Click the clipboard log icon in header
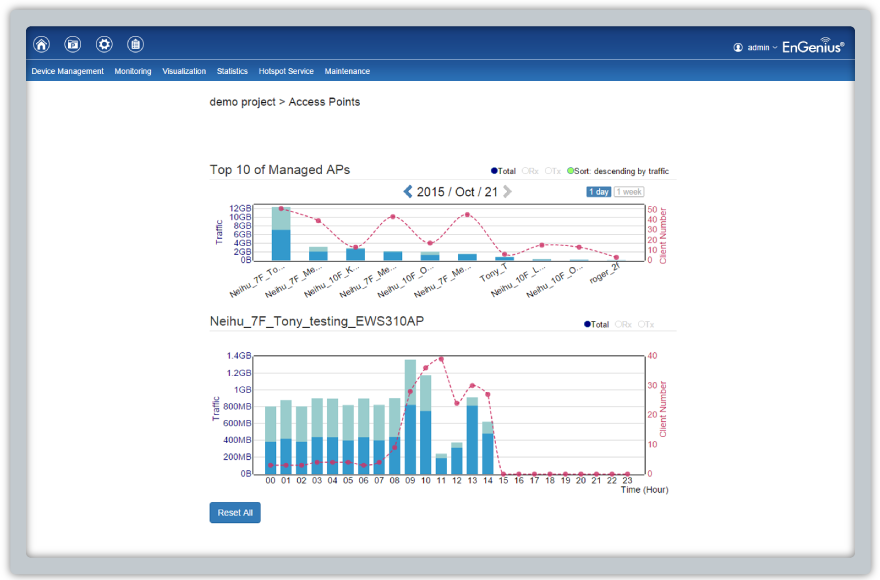This screenshot has height=580, width=880. pos(135,44)
